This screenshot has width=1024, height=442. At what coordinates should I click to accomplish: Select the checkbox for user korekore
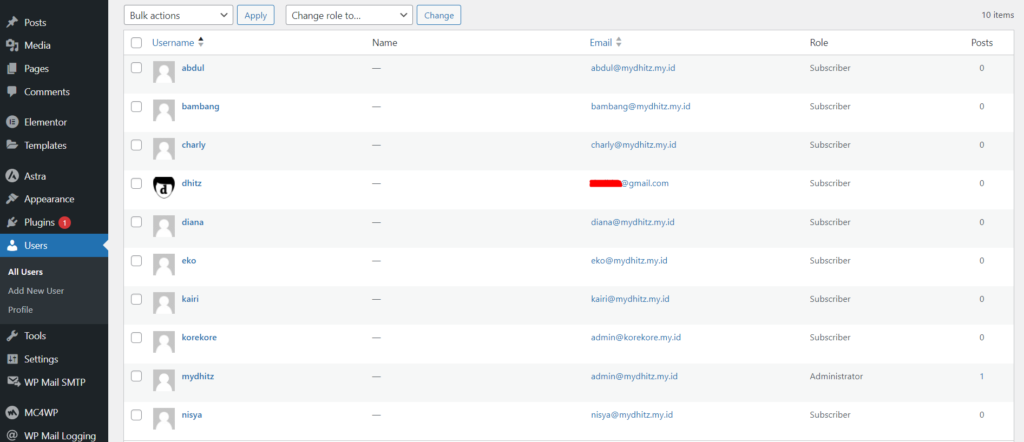click(x=136, y=337)
